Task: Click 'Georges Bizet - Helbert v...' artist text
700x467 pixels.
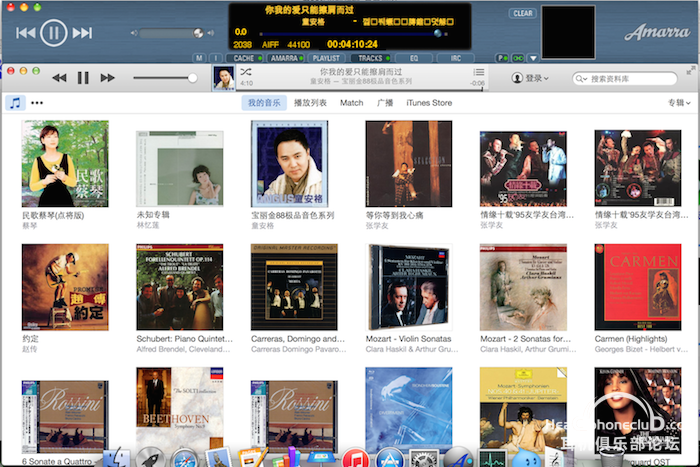Action: [641, 349]
